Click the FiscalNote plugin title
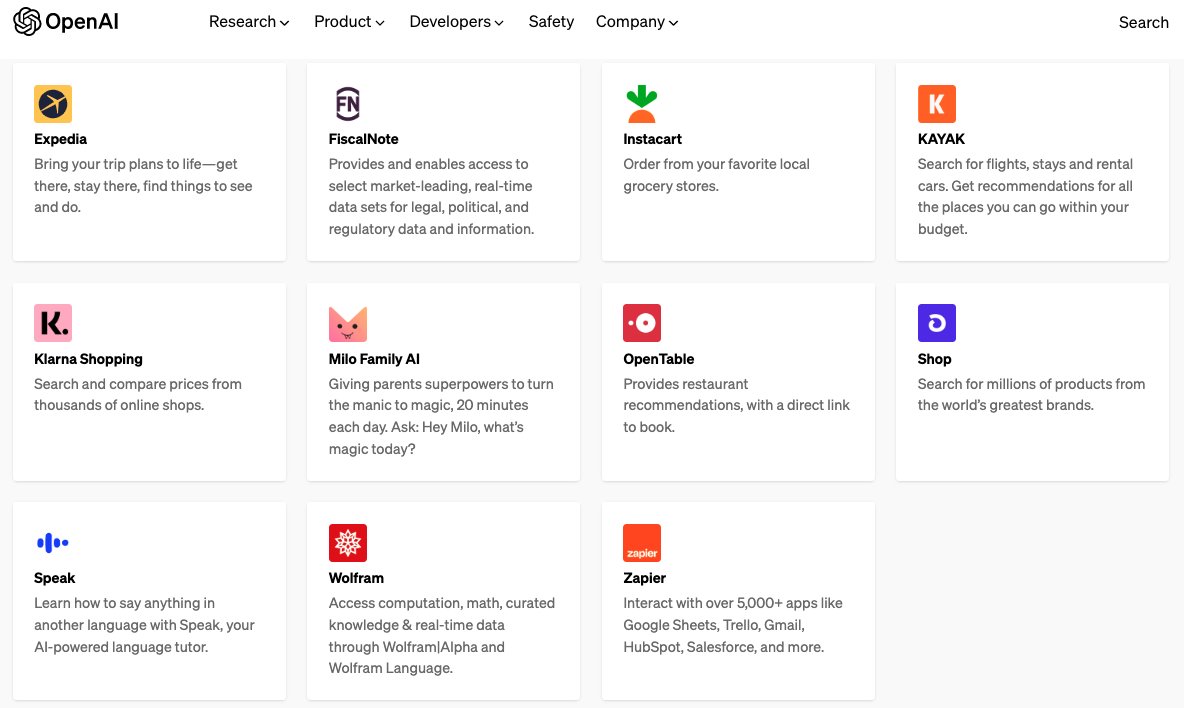Image resolution: width=1184 pixels, height=708 pixels. pos(363,139)
